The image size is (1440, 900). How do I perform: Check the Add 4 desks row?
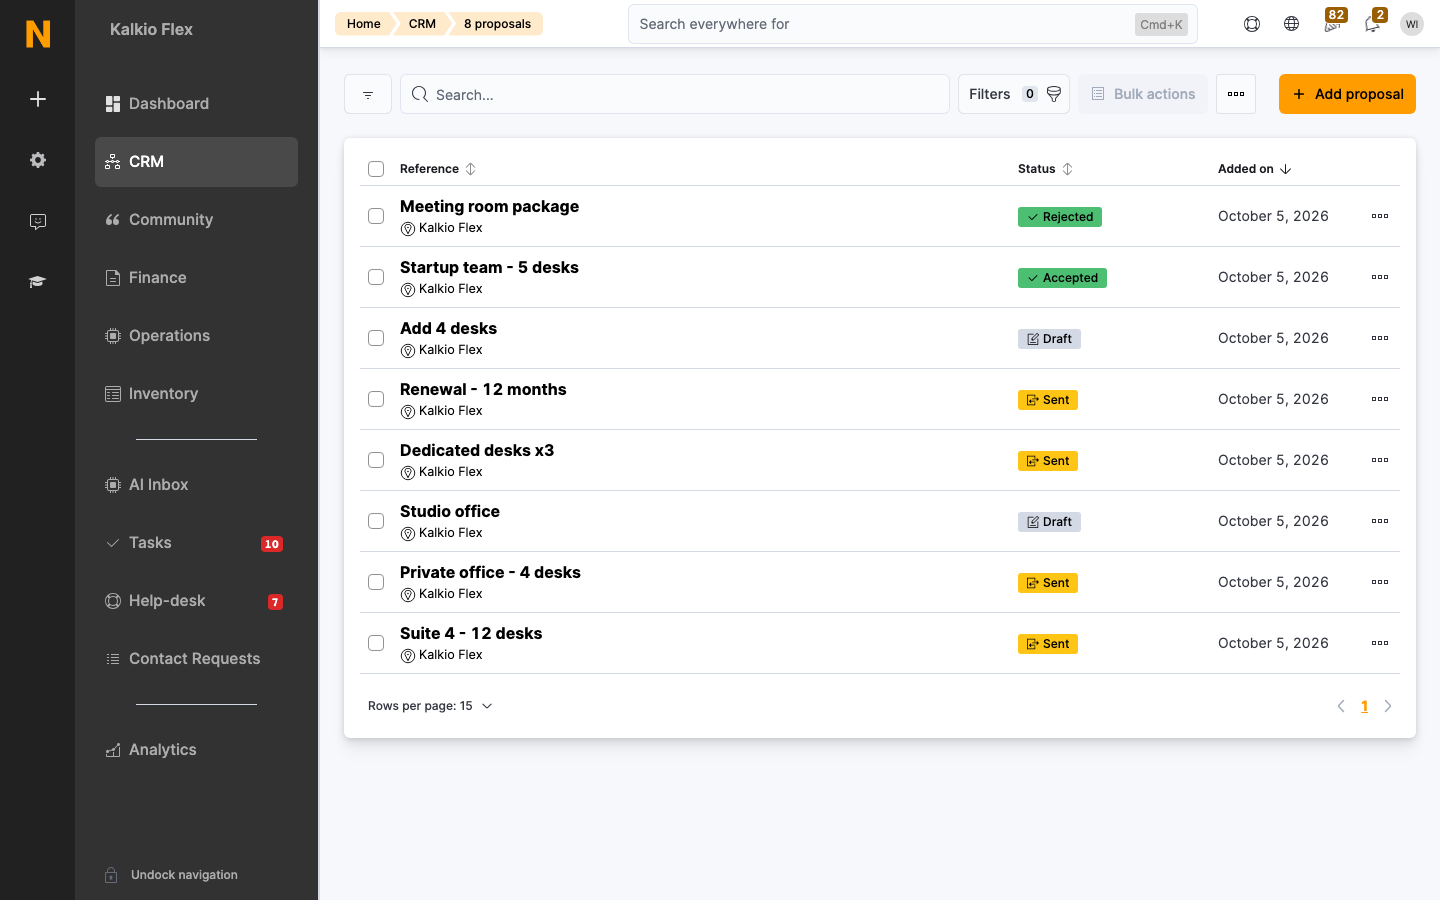(376, 338)
